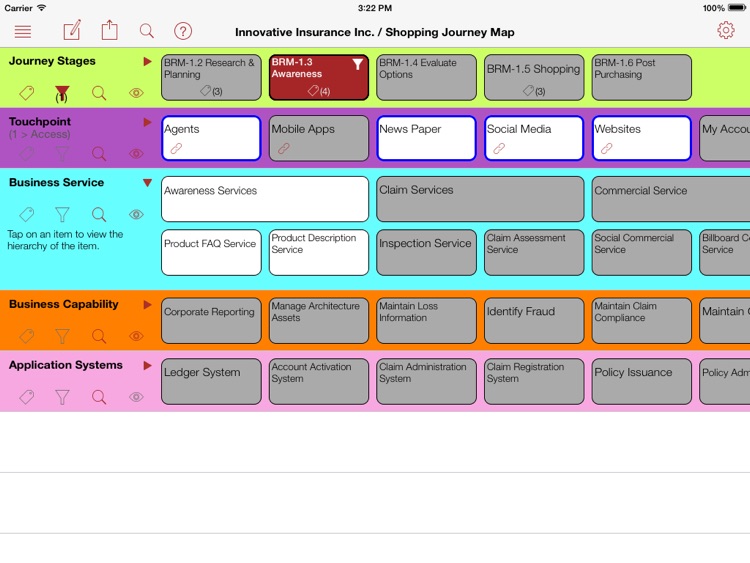Tap the search icon in Touchpoint row
This screenshot has width=750, height=563.
tap(99, 154)
